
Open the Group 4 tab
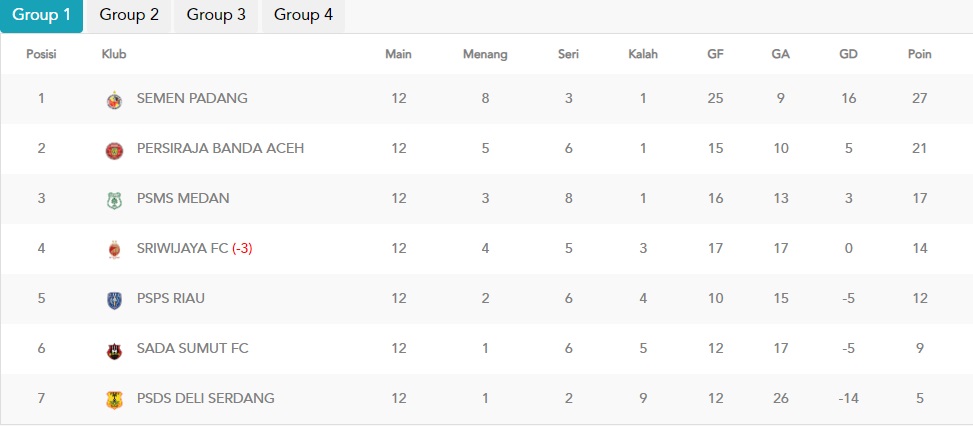coord(303,16)
